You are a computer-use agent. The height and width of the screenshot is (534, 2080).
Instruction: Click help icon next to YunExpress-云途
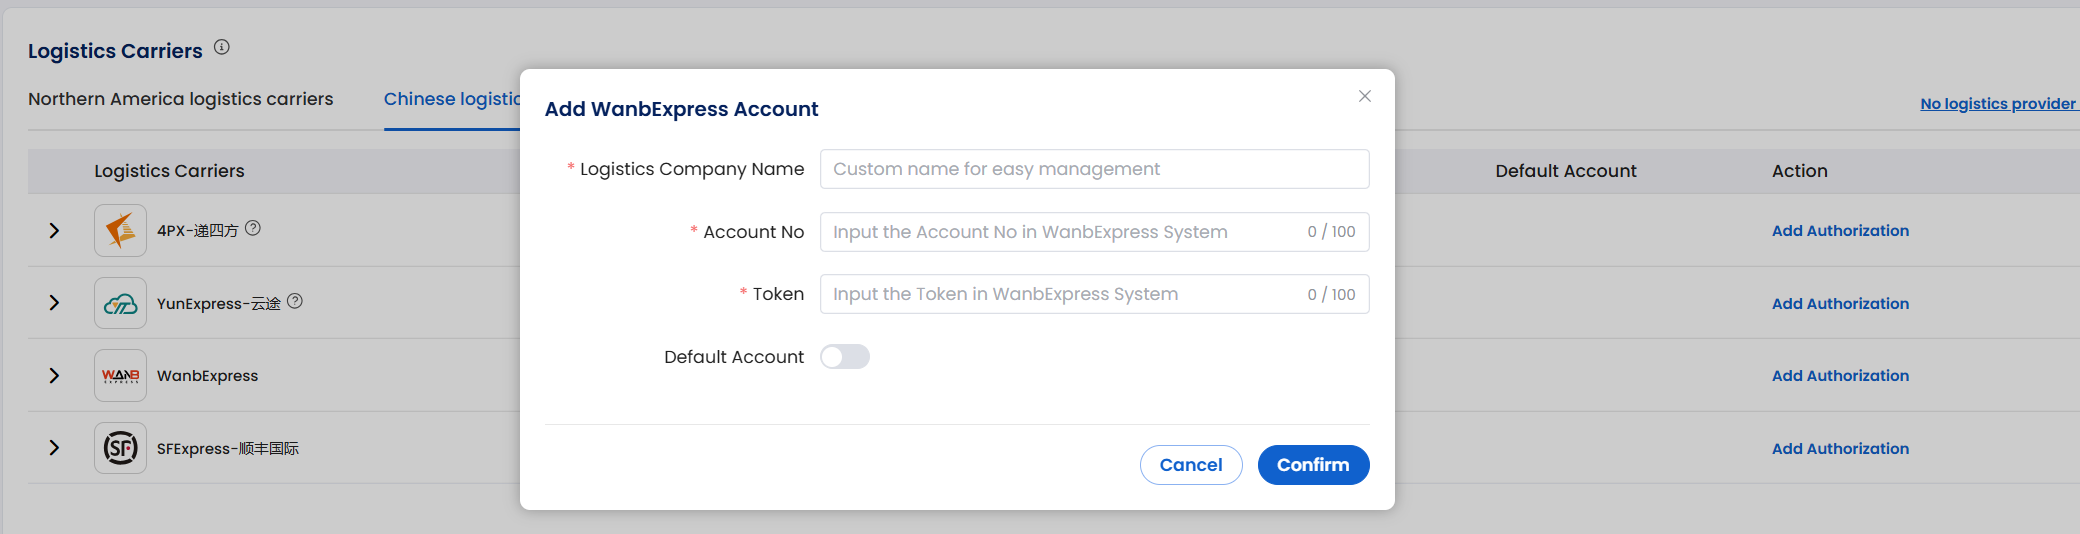point(295,301)
